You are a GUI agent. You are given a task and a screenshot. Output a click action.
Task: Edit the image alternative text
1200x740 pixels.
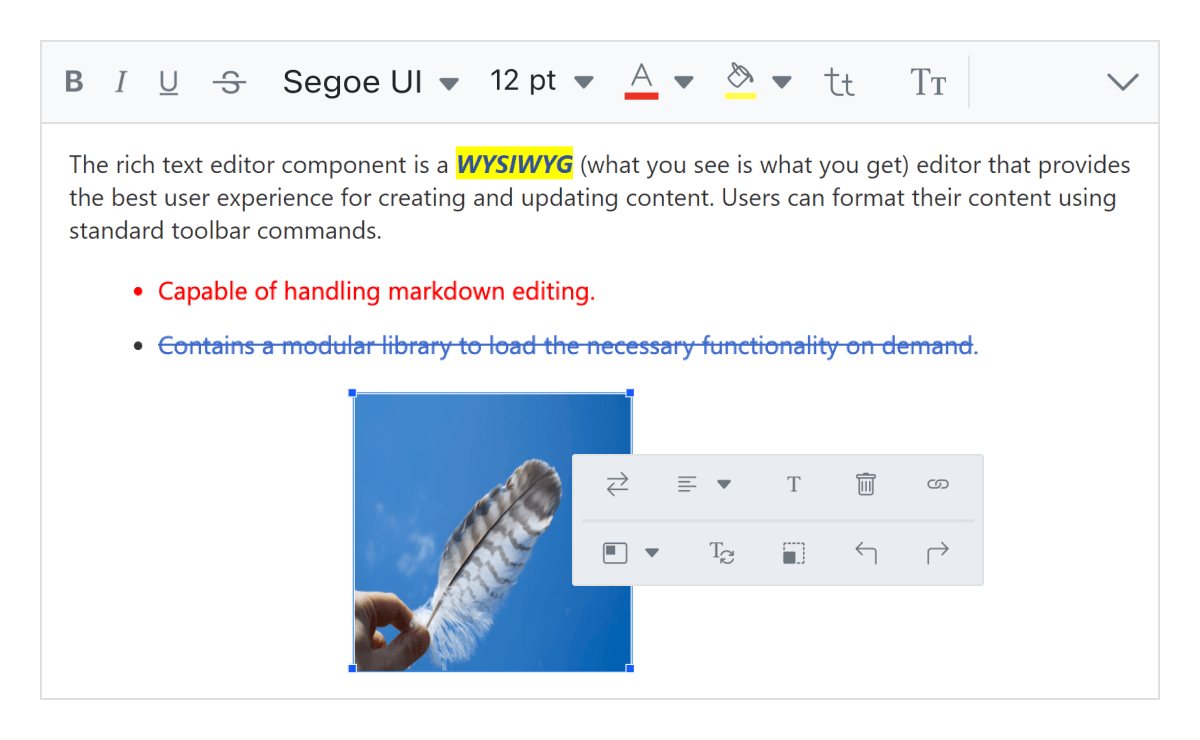(x=721, y=552)
